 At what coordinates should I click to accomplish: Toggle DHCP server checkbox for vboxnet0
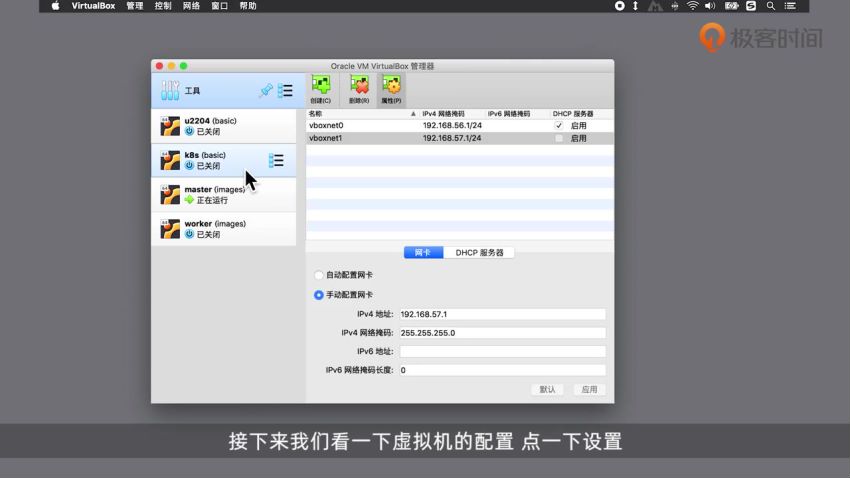tap(559, 125)
